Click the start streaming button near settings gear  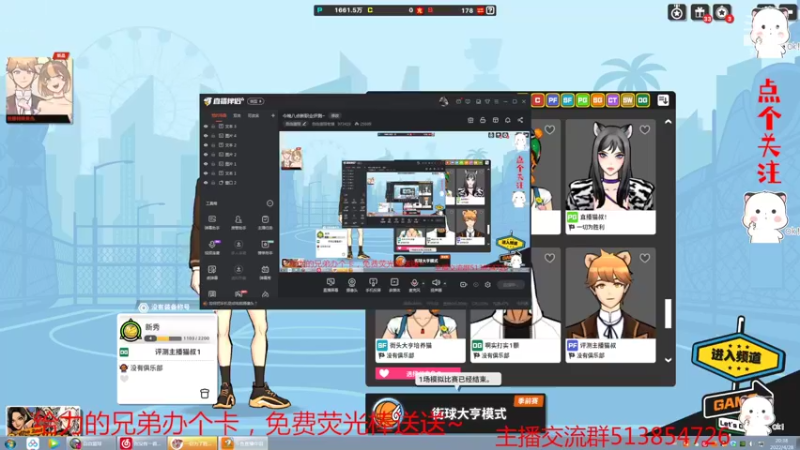click(510, 285)
